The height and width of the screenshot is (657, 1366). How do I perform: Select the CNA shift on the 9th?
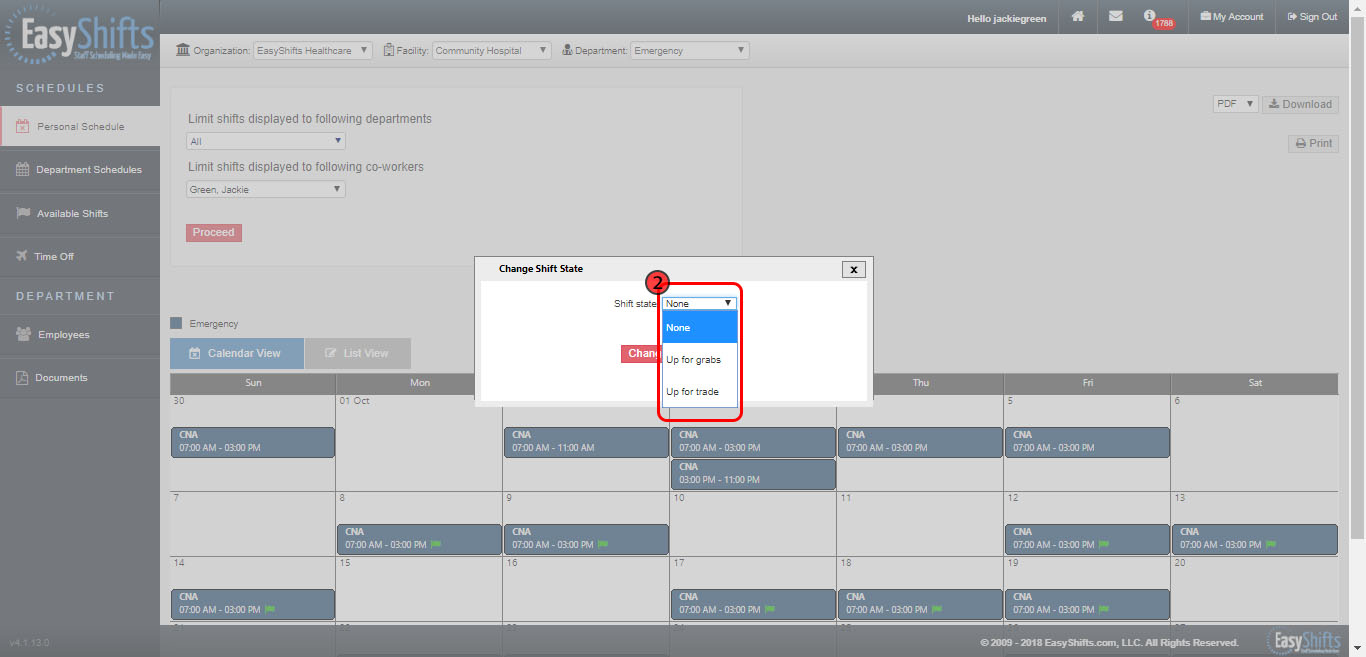point(586,540)
